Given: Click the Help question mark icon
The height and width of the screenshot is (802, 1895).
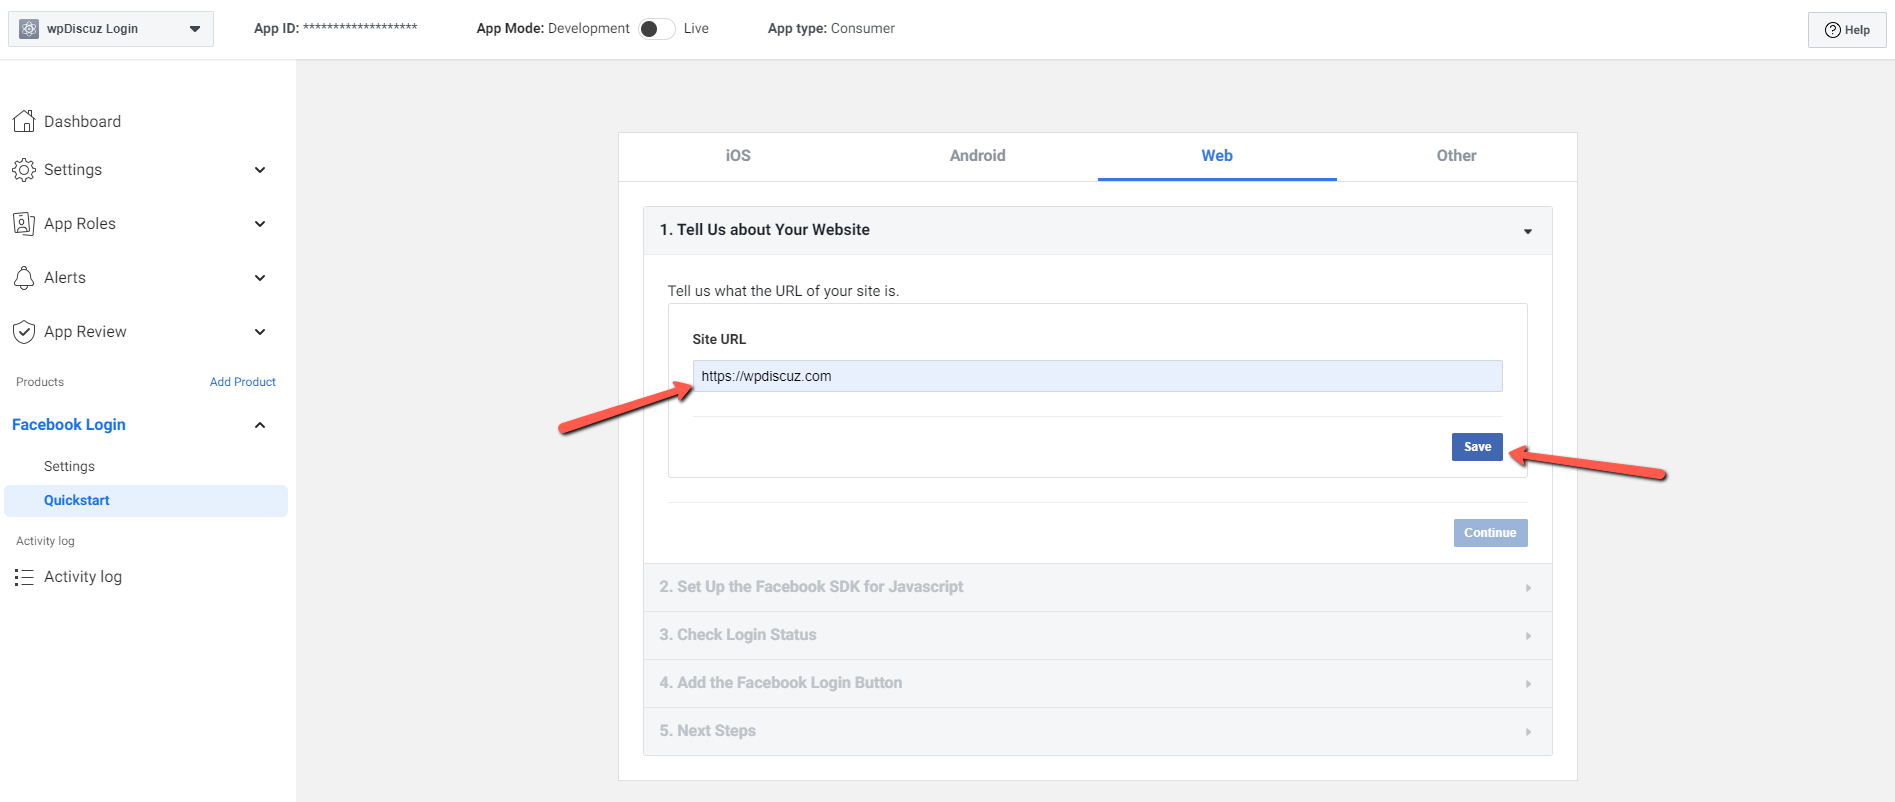Looking at the screenshot, I should pos(1833,30).
